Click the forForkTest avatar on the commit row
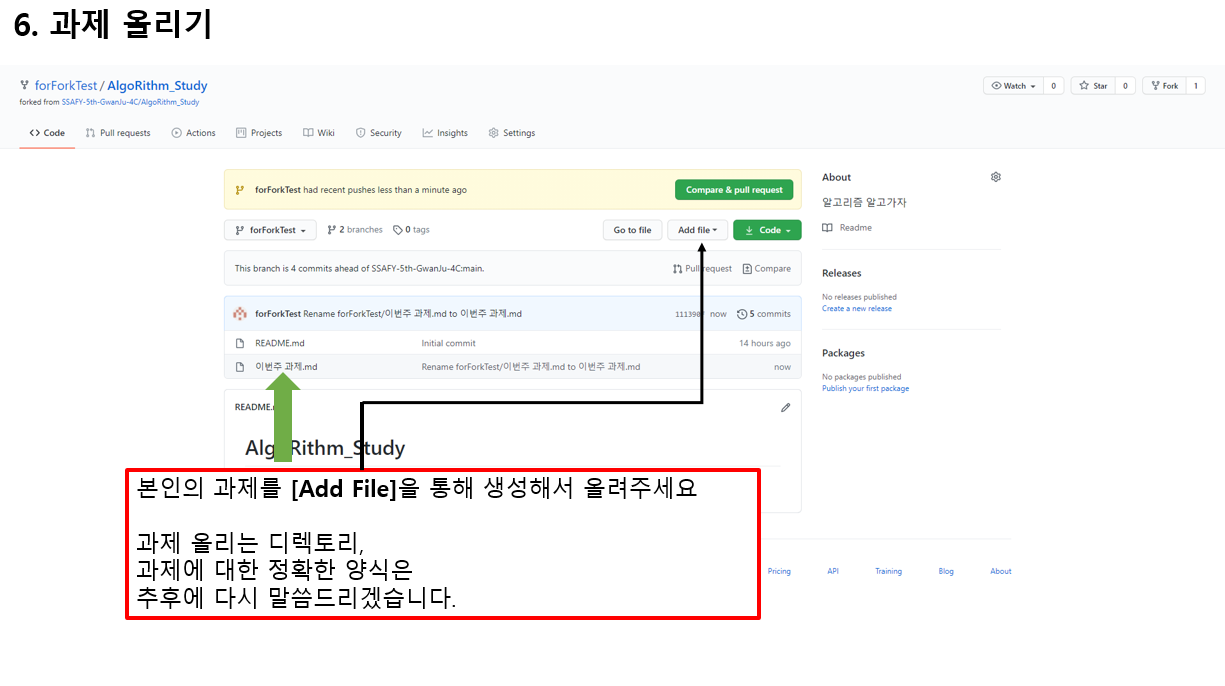Image resolution: width=1225 pixels, height=686 pixels. tap(240, 312)
